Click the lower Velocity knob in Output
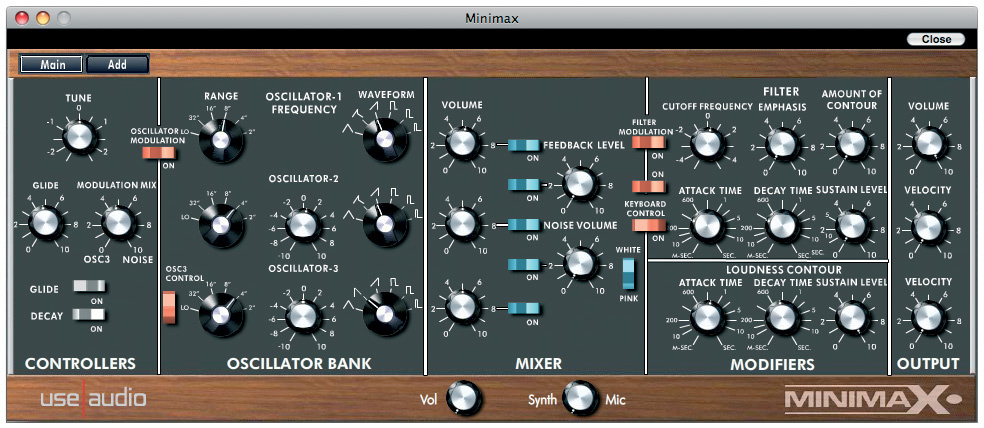Screen dimensions: 984x428 pyautogui.click(x=931, y=317)
